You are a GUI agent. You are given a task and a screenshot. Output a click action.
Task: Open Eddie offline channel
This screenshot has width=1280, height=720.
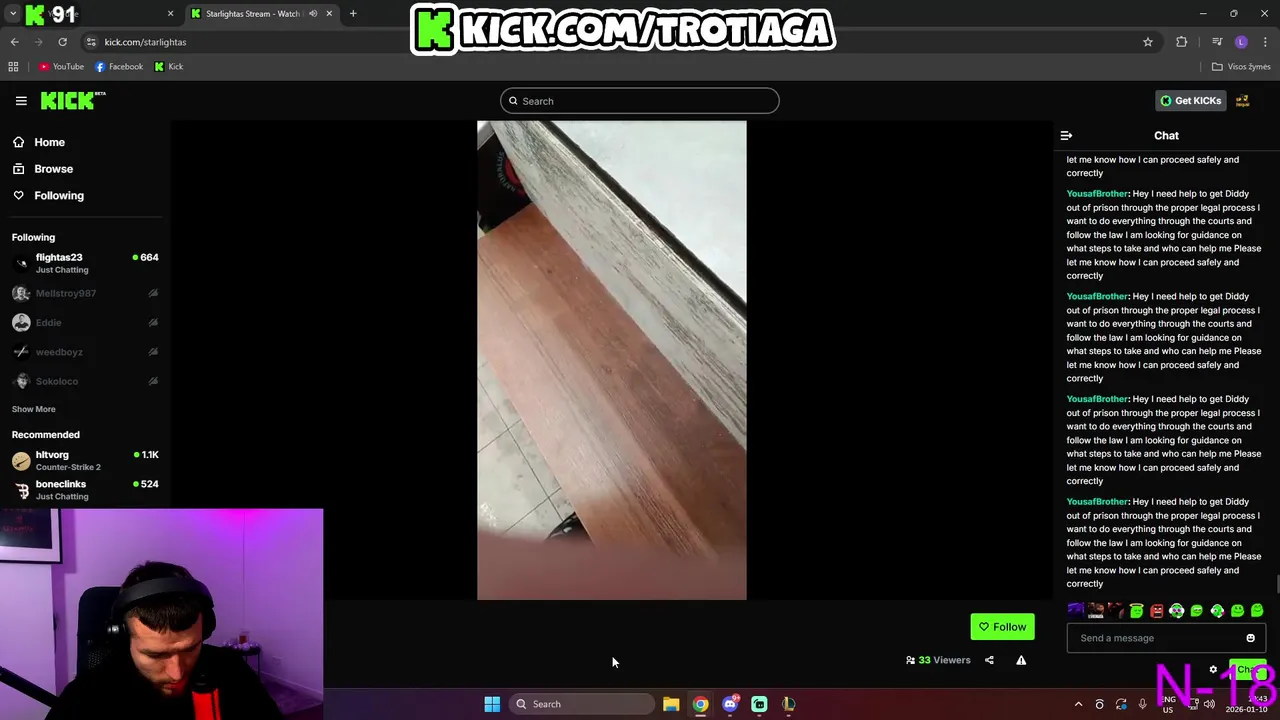coord(85,322)
